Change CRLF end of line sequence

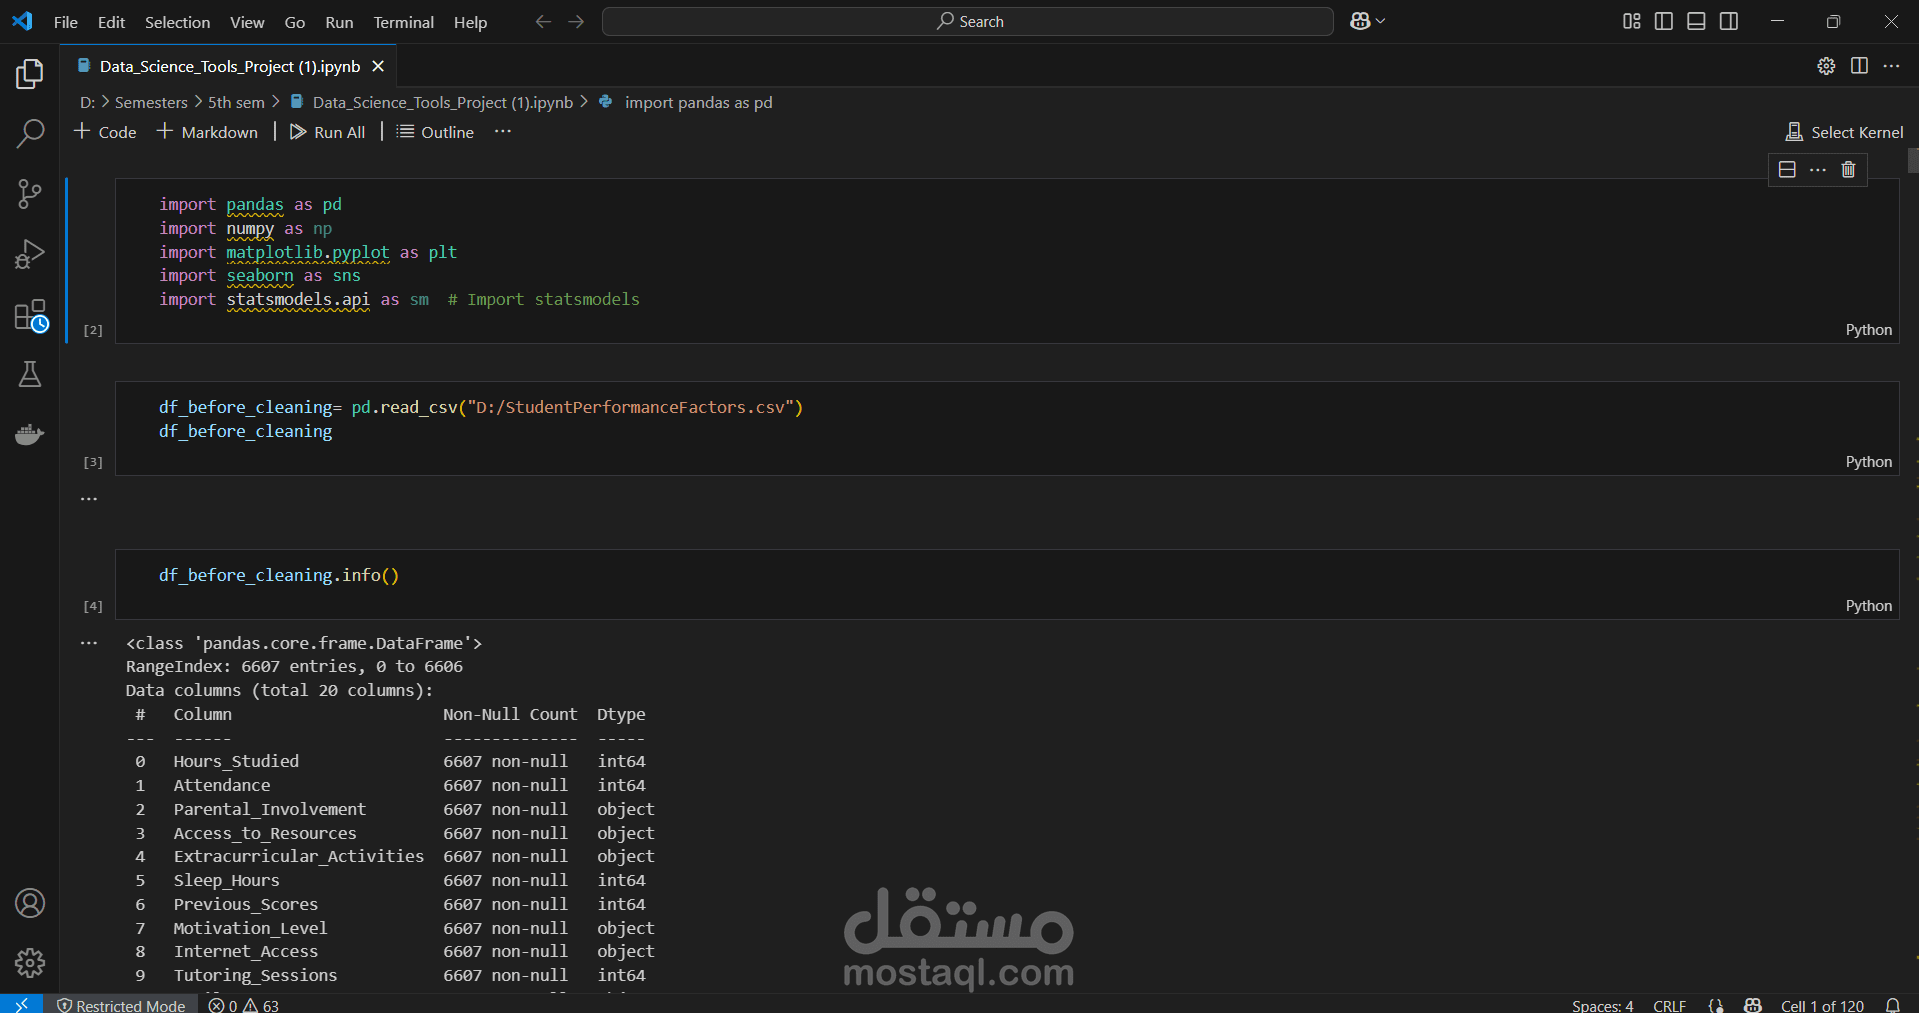pos(1669,1005)
